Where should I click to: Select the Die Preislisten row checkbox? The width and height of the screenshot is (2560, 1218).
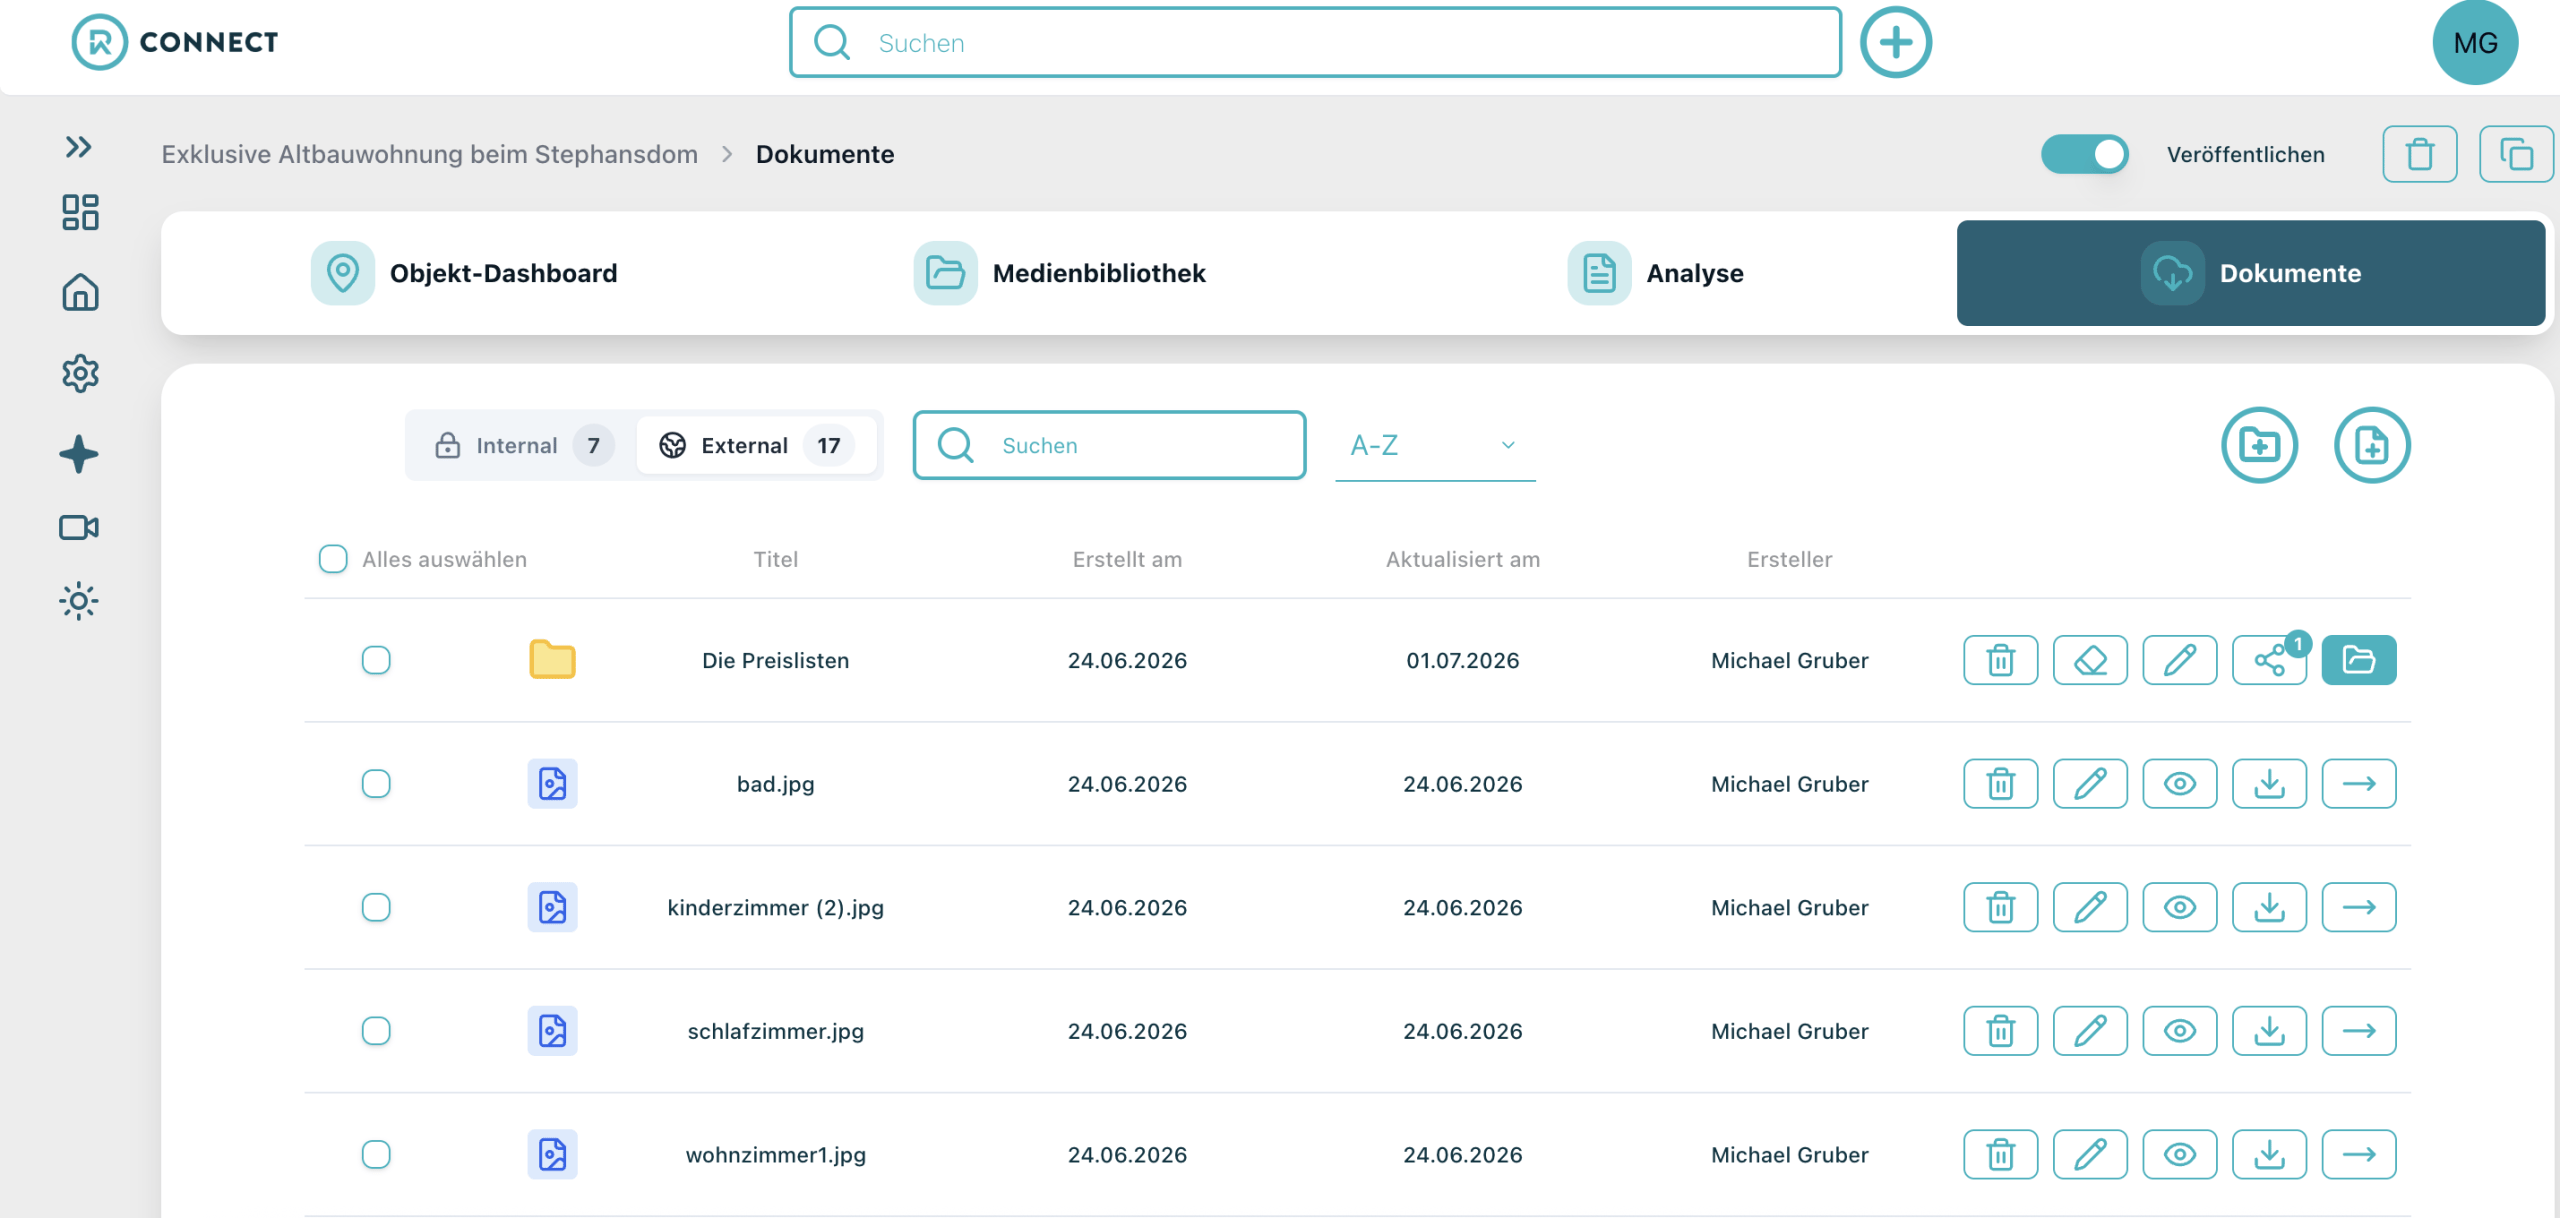[376, 660]
